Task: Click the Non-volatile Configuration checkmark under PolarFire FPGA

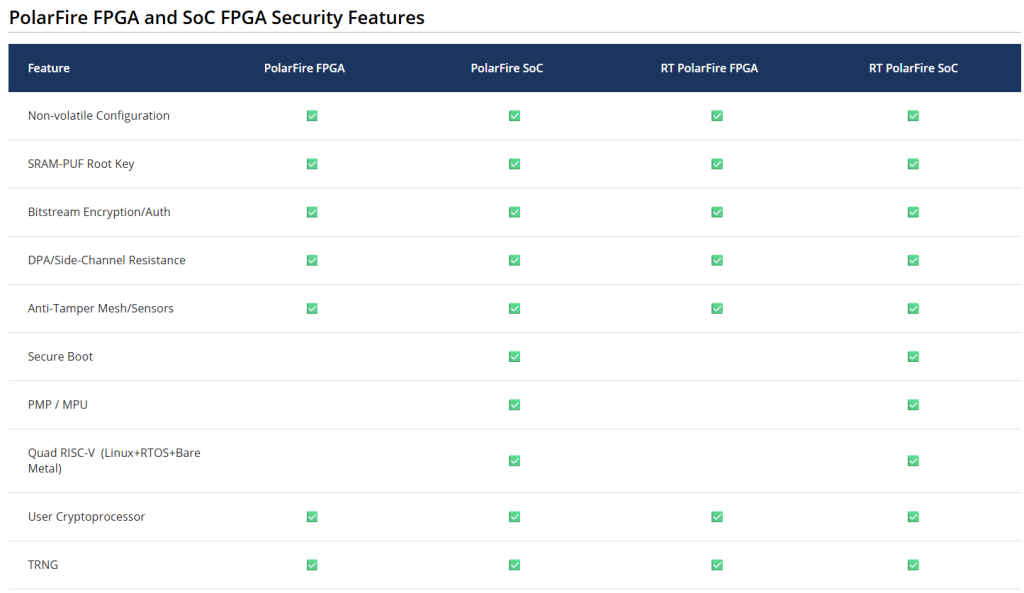Action: pyautogui.click(x=312, y=116)
